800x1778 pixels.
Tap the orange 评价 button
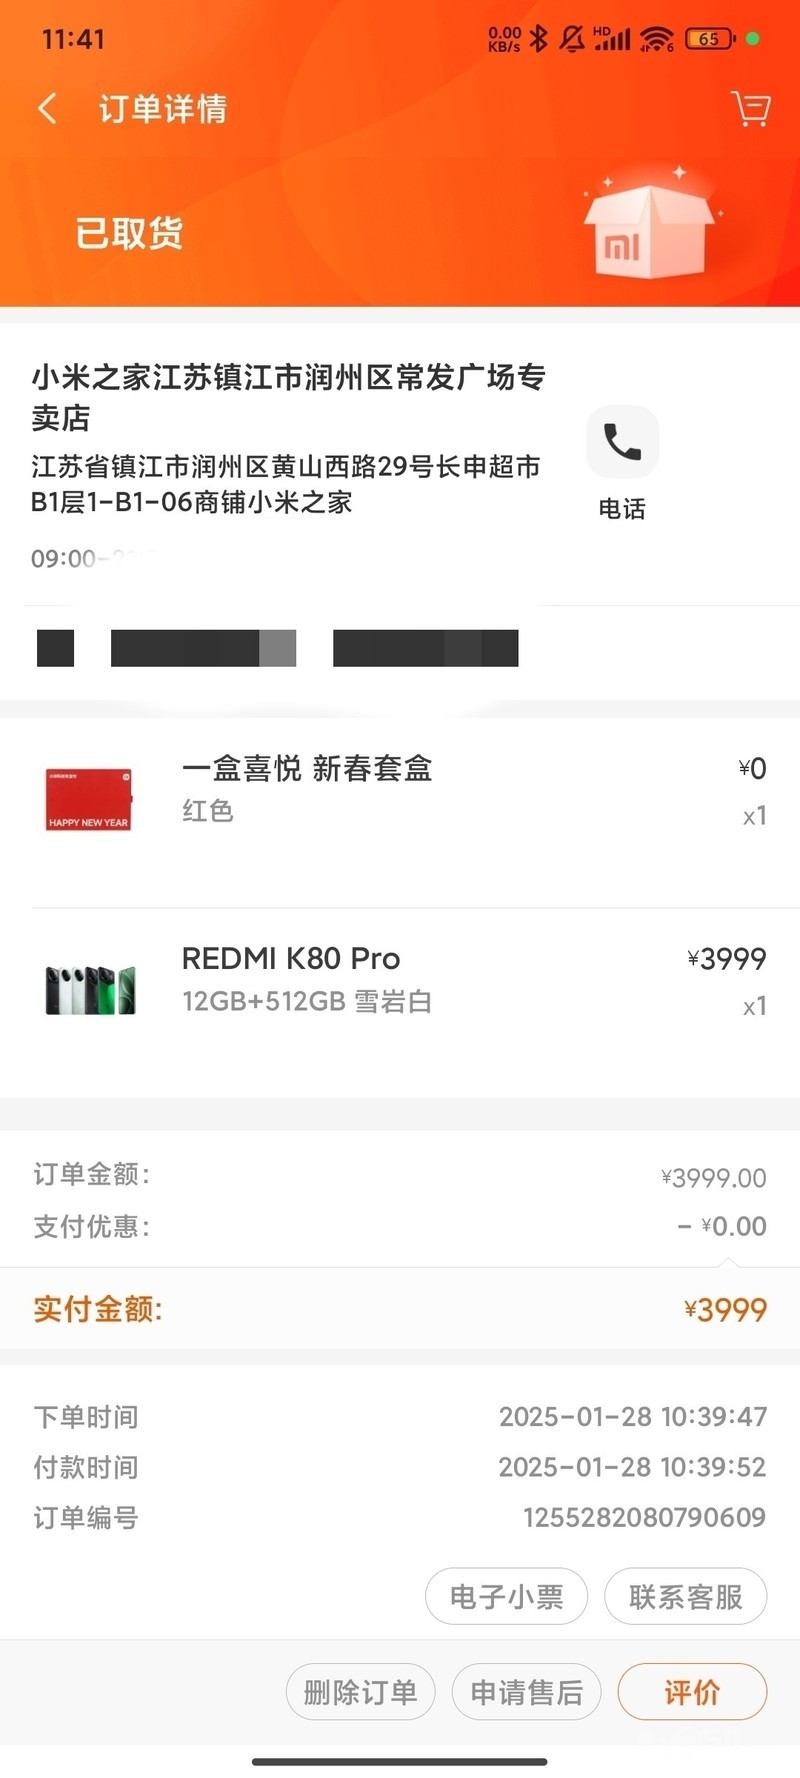692,1692
